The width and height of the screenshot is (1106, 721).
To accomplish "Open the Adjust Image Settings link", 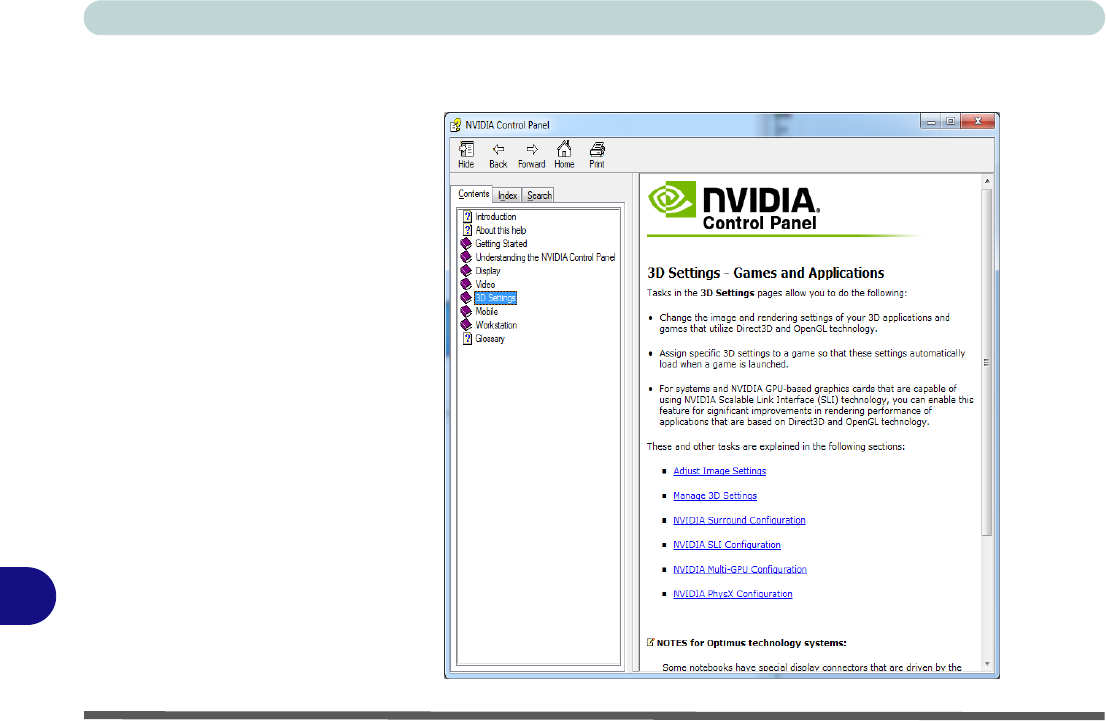I will pyautogui.click(x=719, y=471).
